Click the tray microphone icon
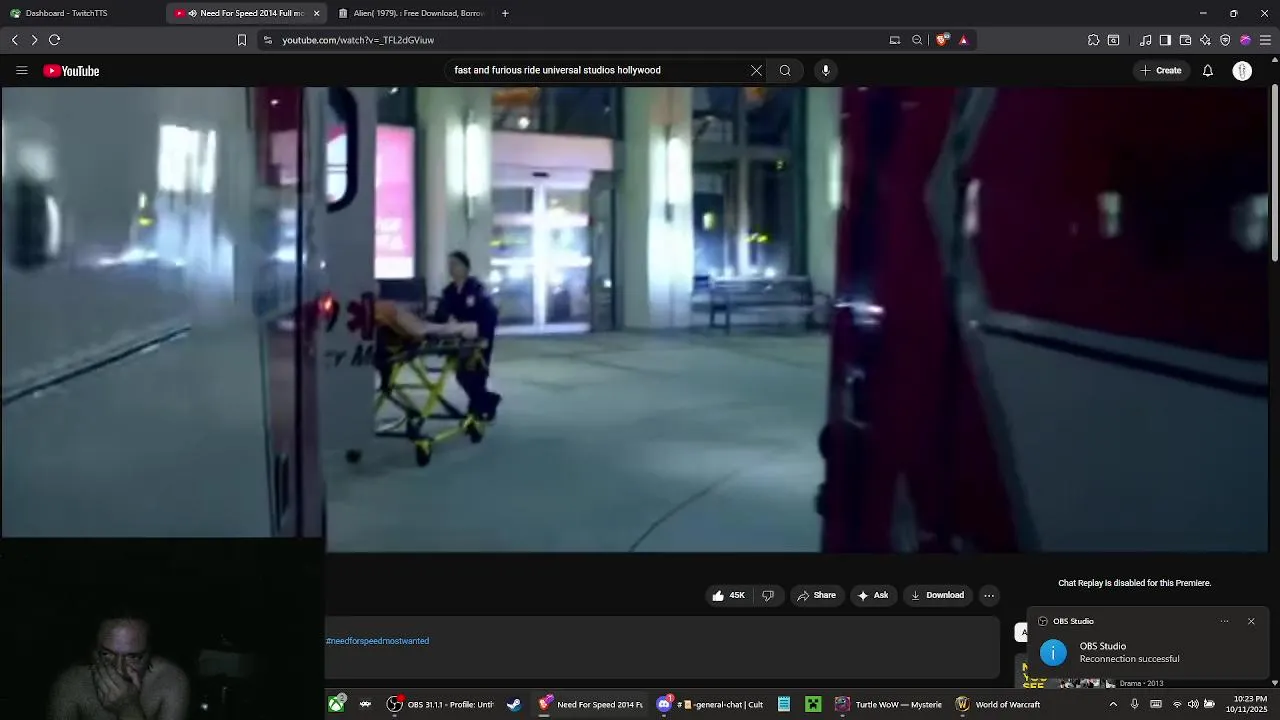1280x720 pixels. coord(1134,704)
